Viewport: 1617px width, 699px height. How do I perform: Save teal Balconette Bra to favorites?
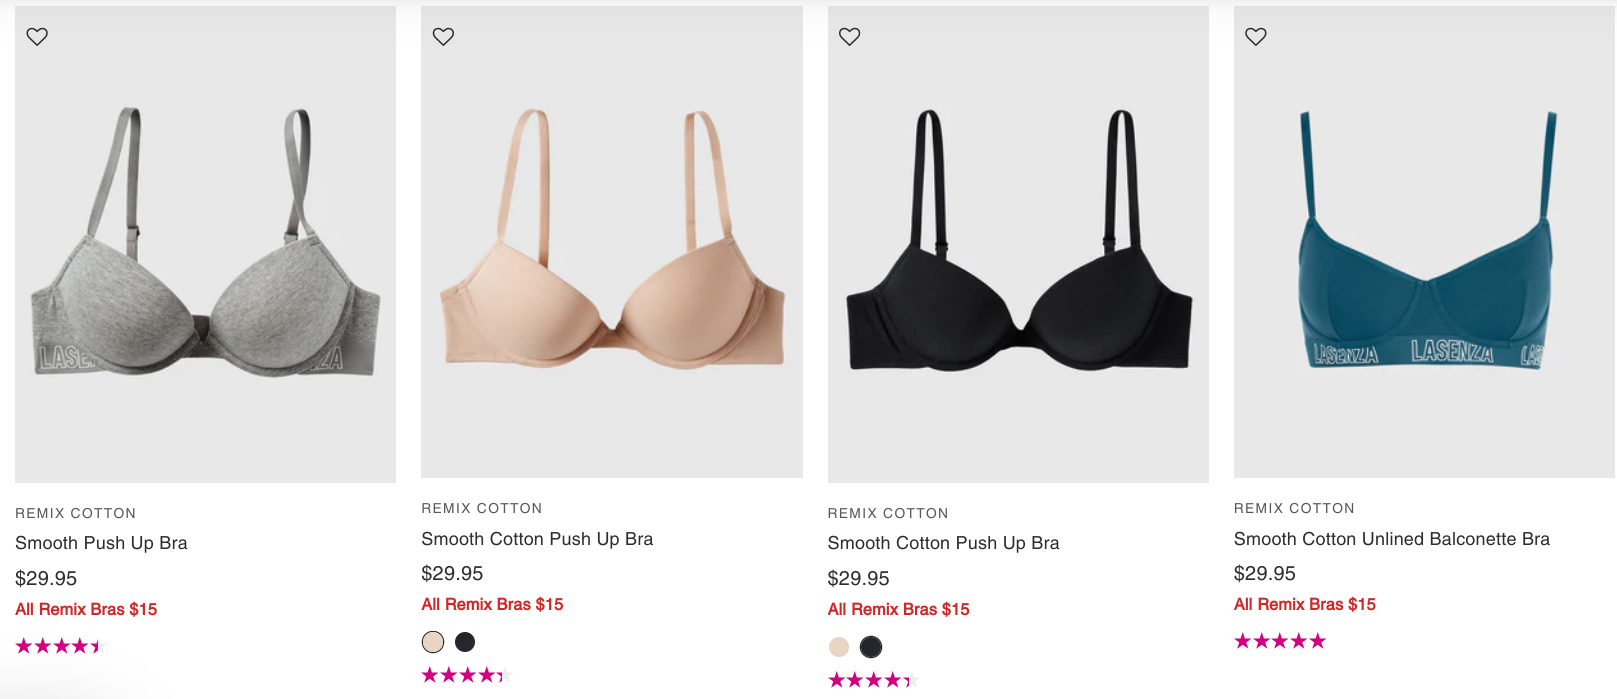[1256, 36]
